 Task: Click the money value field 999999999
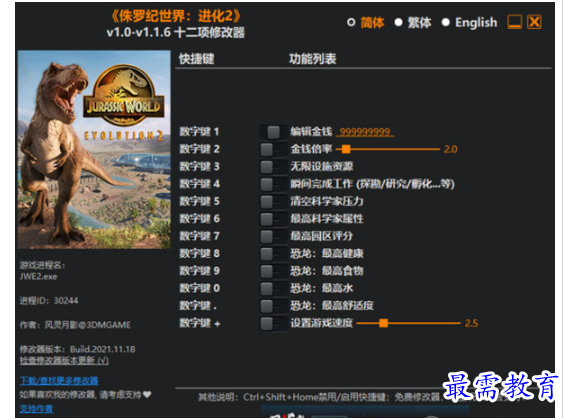(365, 132)
